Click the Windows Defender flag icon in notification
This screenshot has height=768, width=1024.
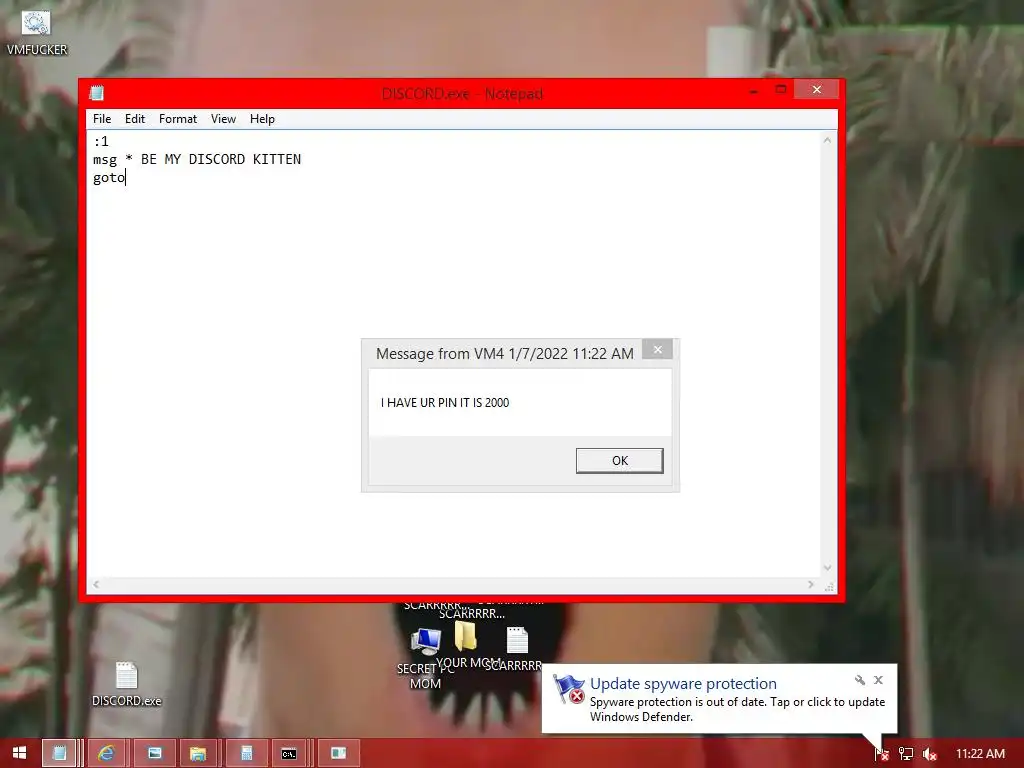point(569,689)
